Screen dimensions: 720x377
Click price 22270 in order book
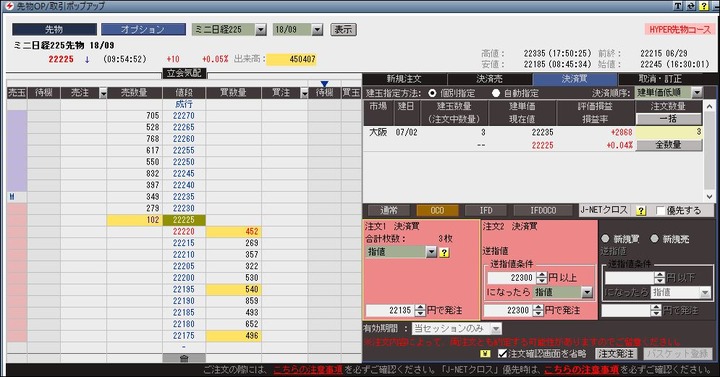pos(184,116)
